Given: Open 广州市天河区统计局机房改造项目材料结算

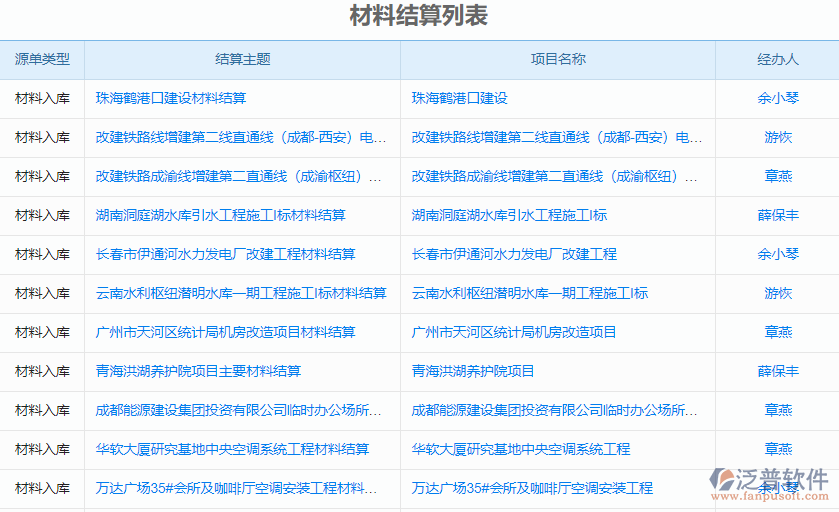Looking at the screenshot, I should point(225,332).
